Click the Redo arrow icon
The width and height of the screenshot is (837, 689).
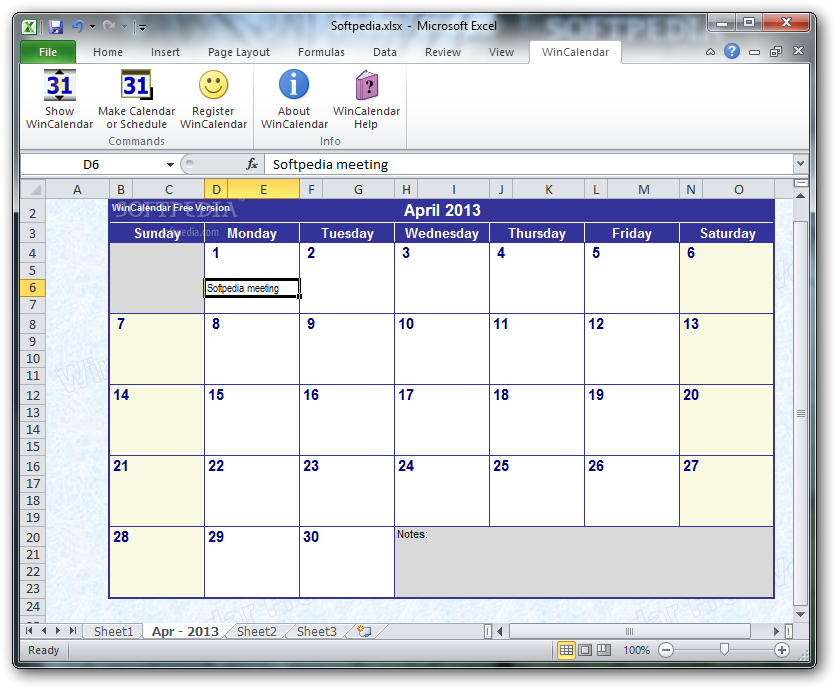coord(109,26)
